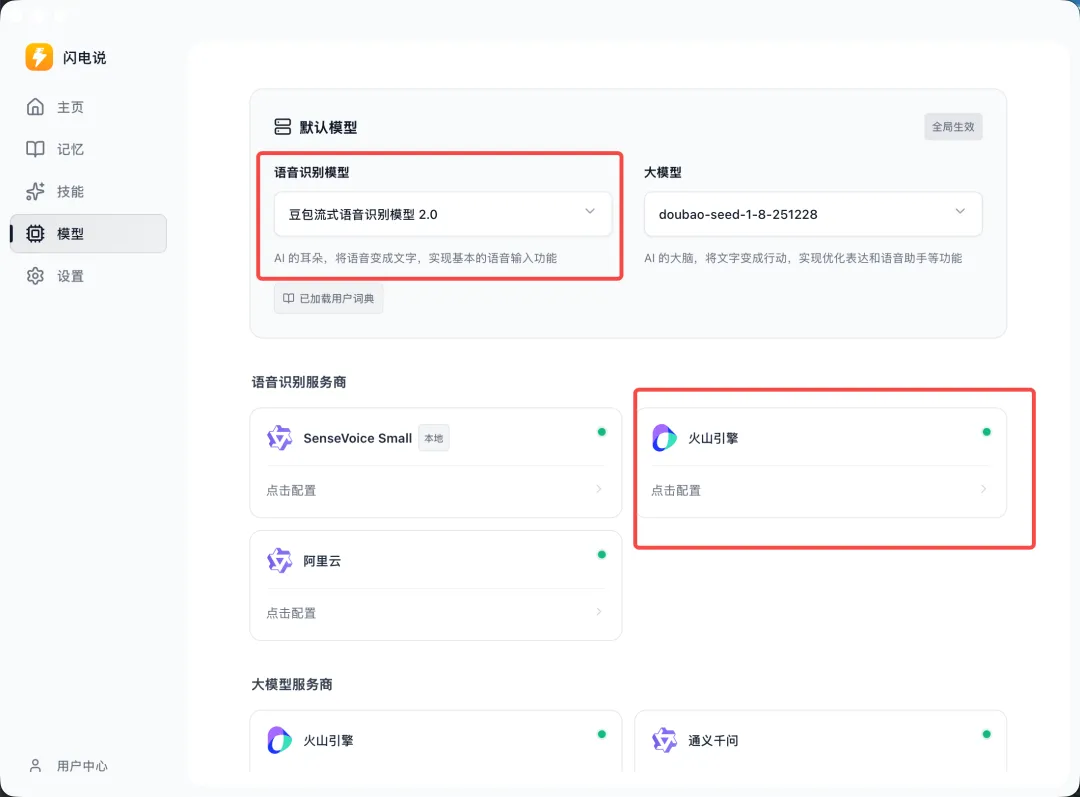Click the 语音识别服务商 heading

(299, 382)
